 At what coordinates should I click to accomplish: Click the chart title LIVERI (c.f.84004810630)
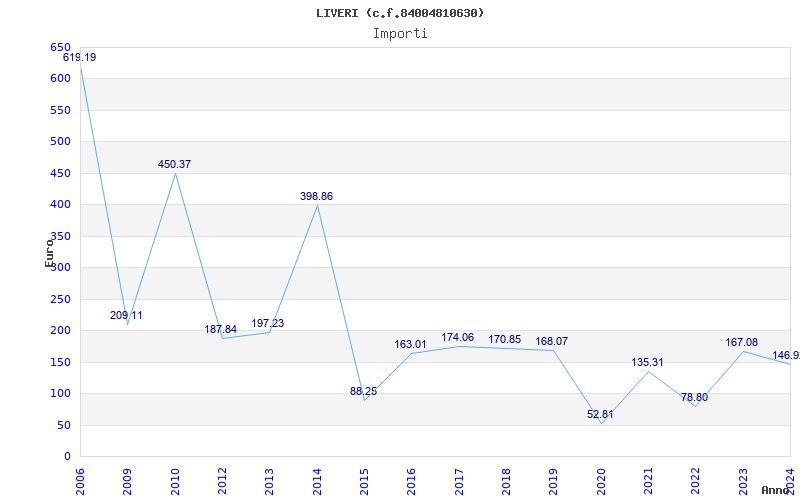[400, 13]
